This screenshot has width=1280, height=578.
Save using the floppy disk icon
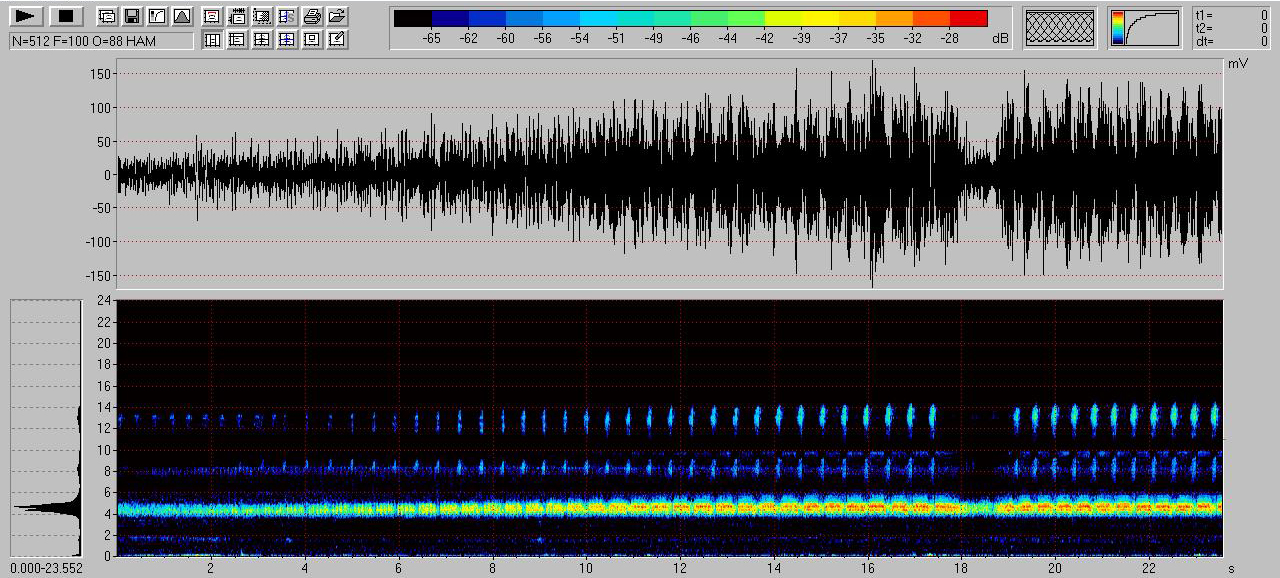click(x=131, y=16)
